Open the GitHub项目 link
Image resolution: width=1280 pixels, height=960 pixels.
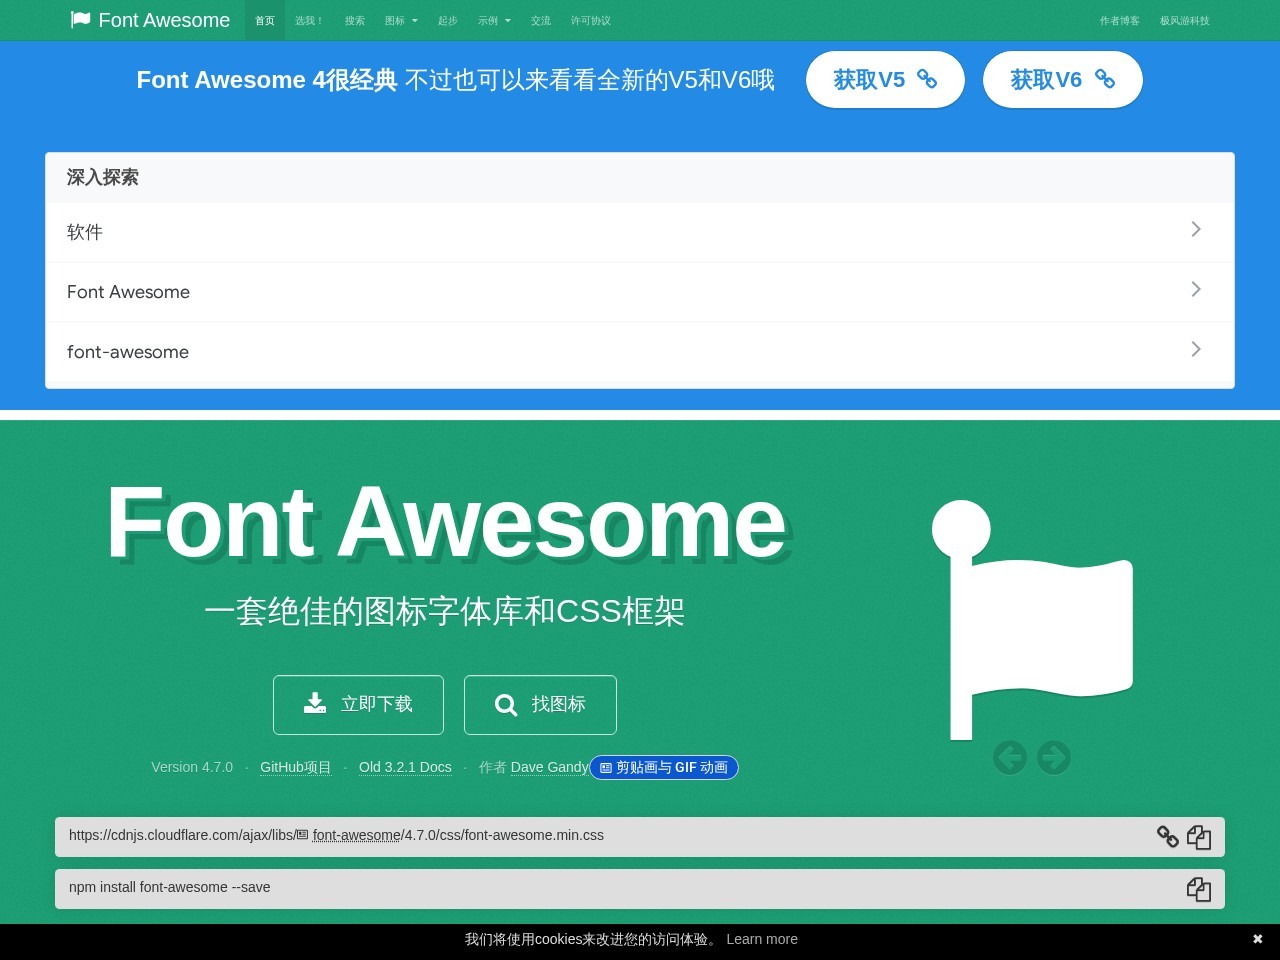click(x=295, y=767)
